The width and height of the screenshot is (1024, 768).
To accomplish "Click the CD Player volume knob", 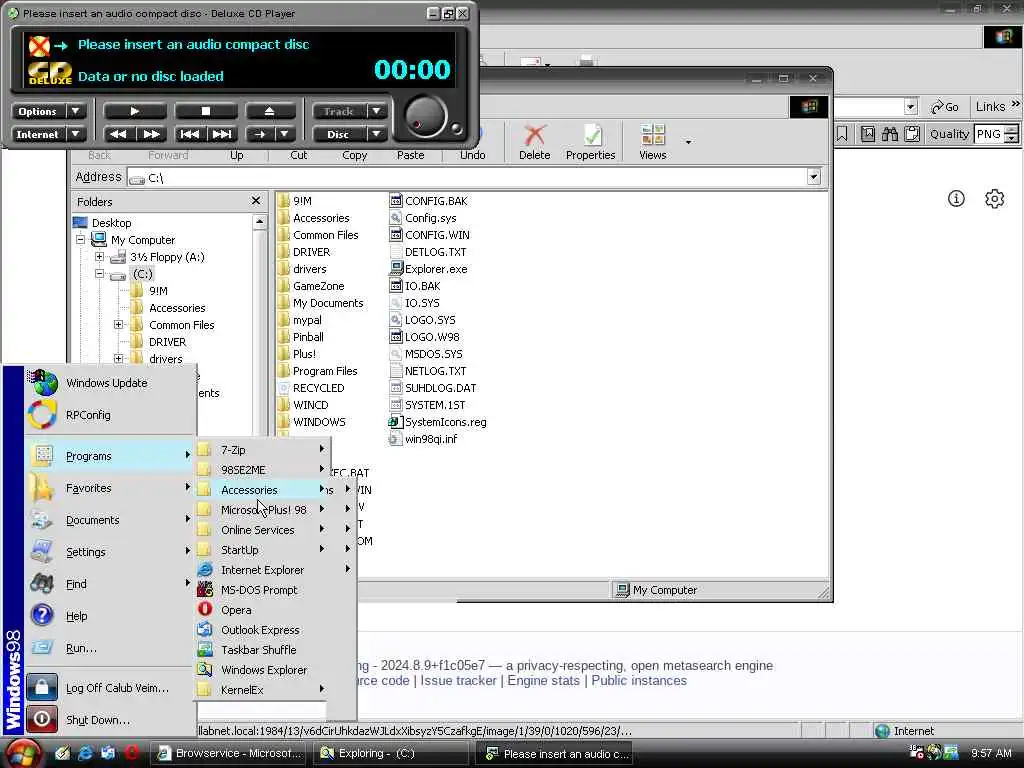I will [x=426, y=118].
